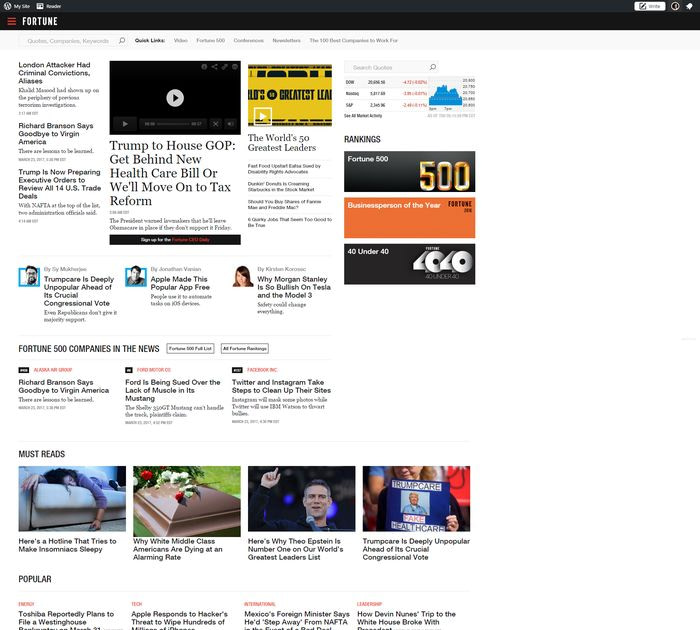Click the Alaska Air Group company tag
The width and height of the screenshot is (700, 630).
coord(53,370)
